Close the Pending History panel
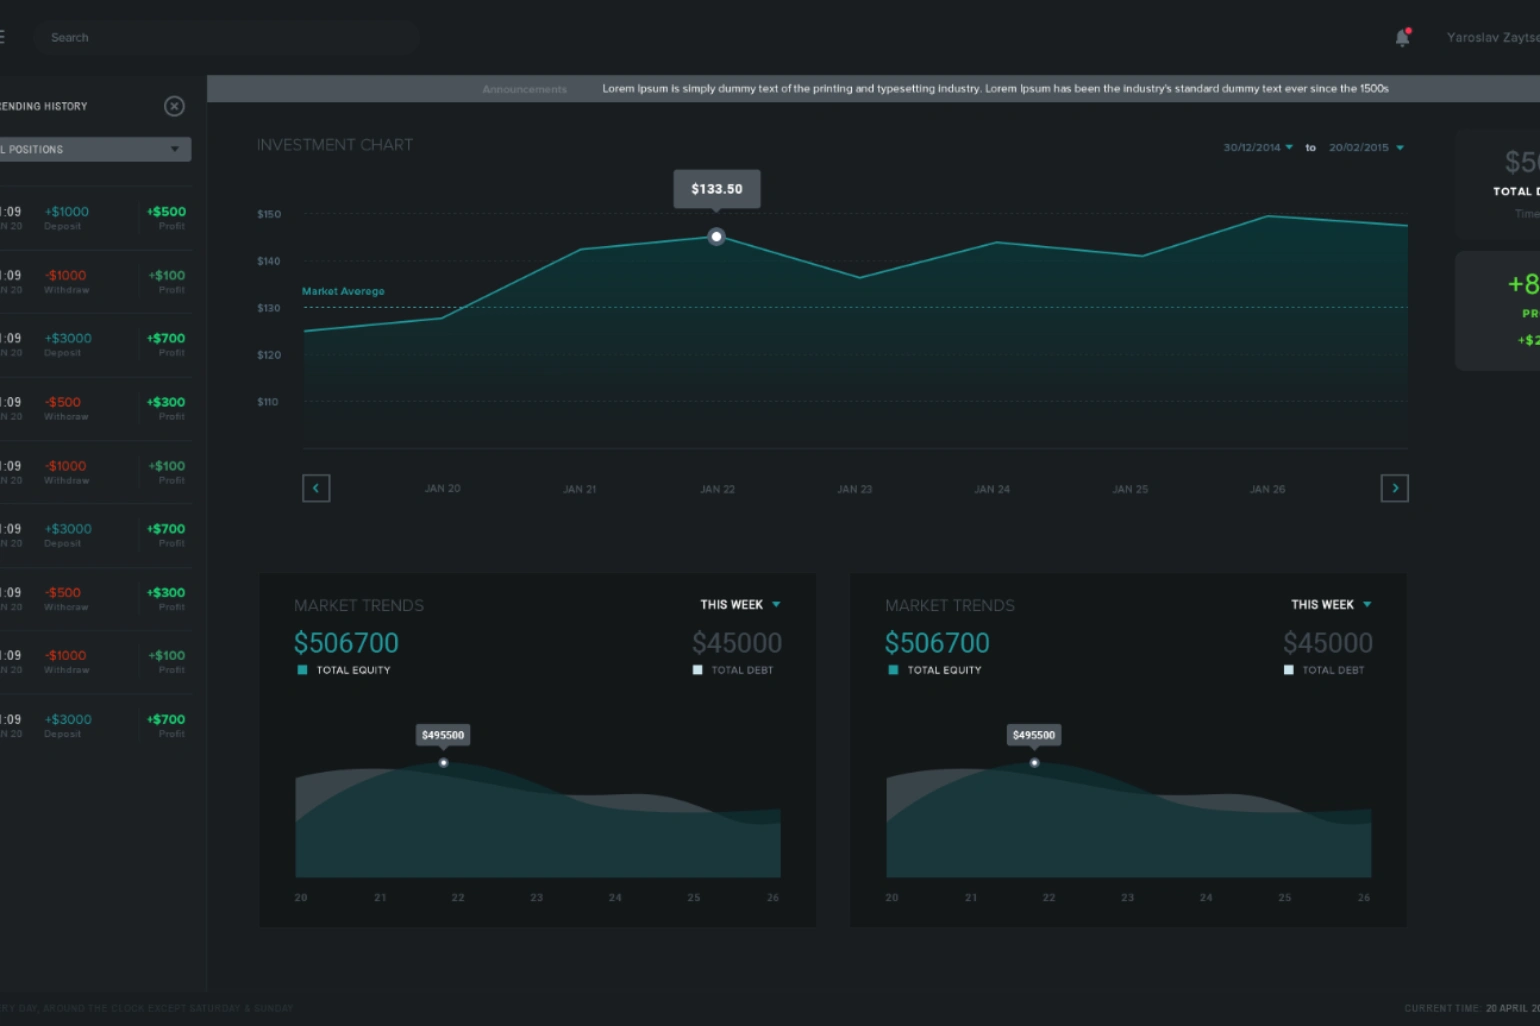1540x1026 pixels. 174,106
